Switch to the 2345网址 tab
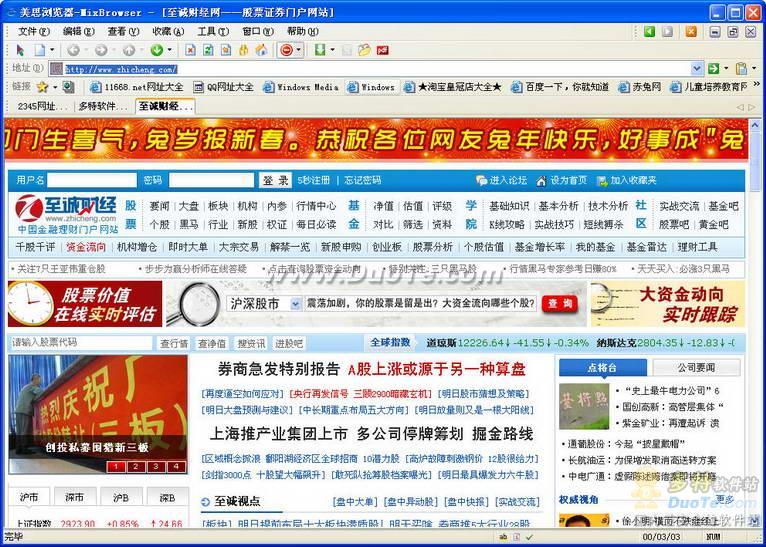Viewport: 766px width, 547px height. (42, 106)
